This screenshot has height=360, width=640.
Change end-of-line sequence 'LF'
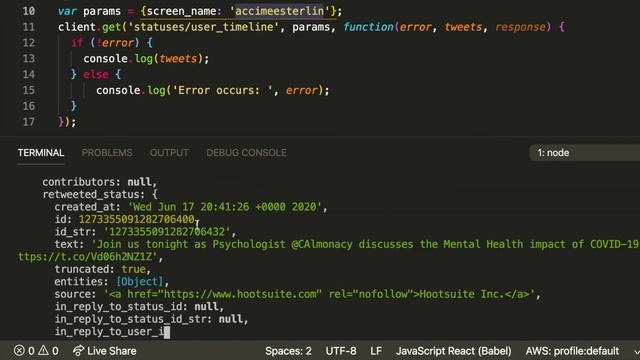376,351
